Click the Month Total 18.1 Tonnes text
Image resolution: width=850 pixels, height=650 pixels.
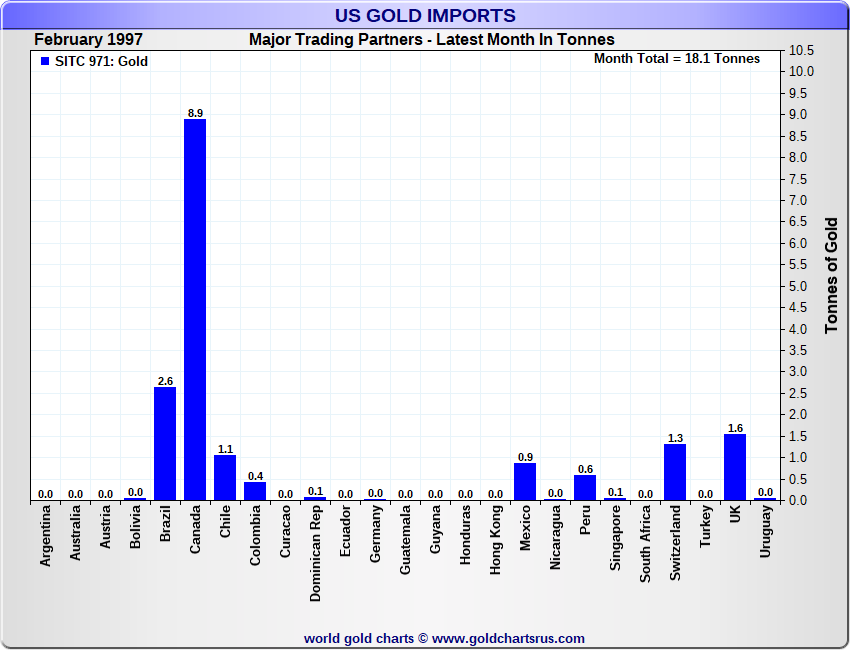pos(676,59)
